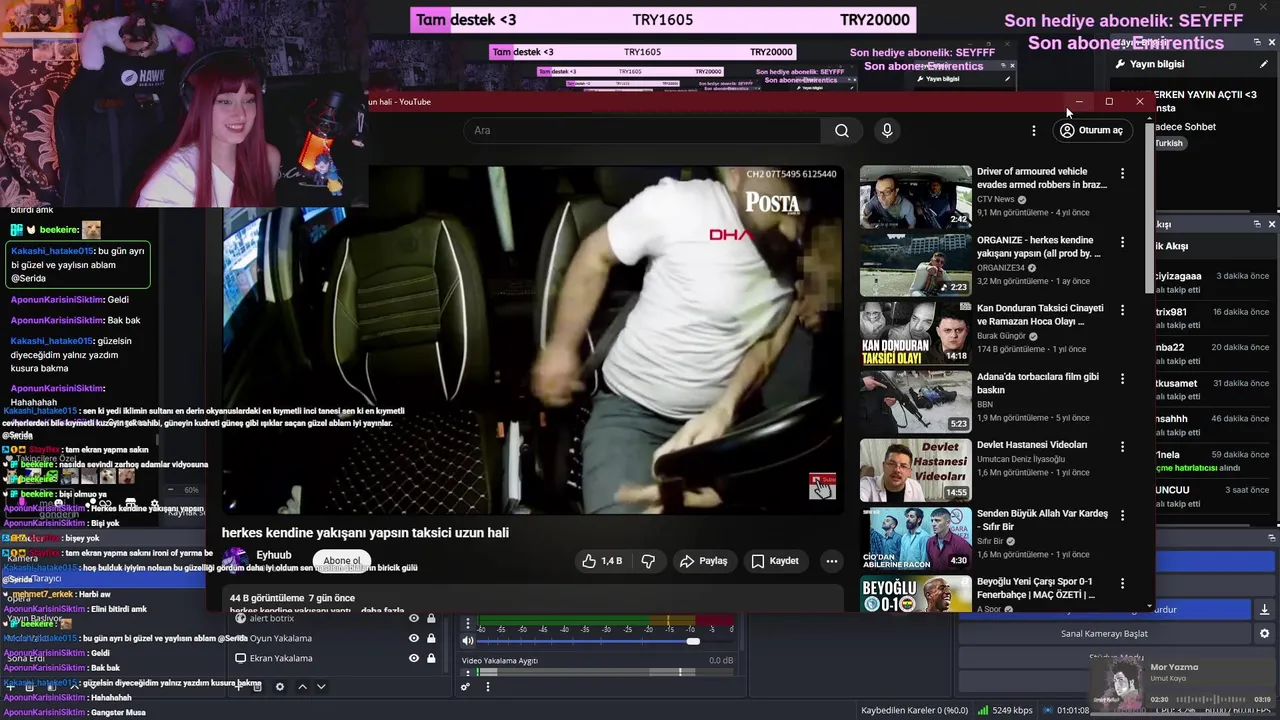
Task: Toggle lock on alert botrix source
Action: click(x=431, y=618)
